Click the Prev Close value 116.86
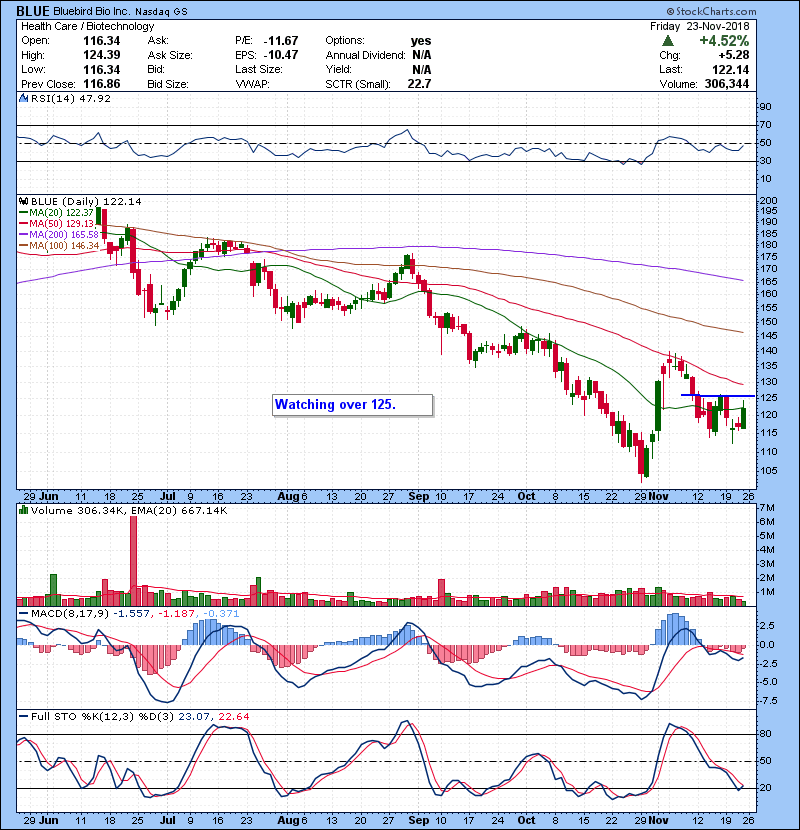800x830 pixels. pos(102,84)
